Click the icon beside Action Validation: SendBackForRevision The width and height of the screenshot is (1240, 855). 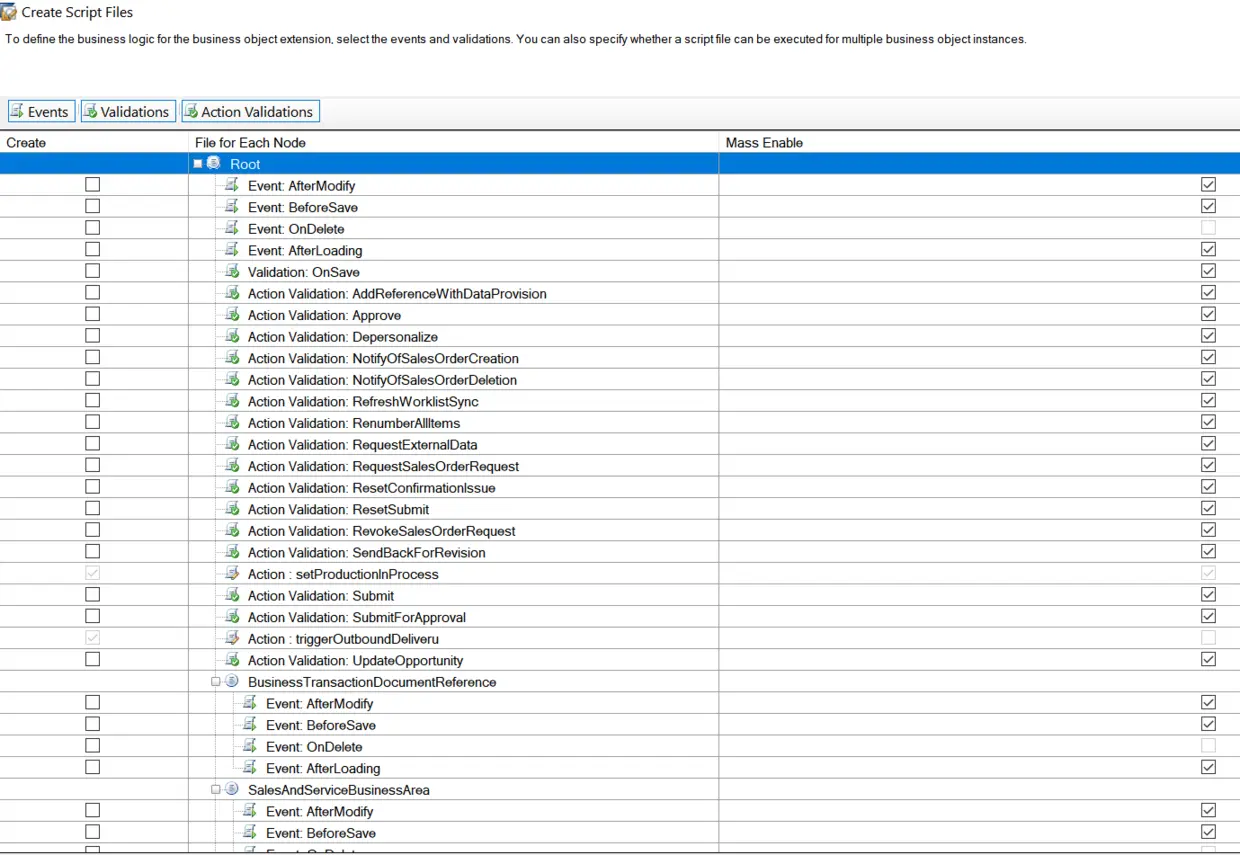(232, 552)
